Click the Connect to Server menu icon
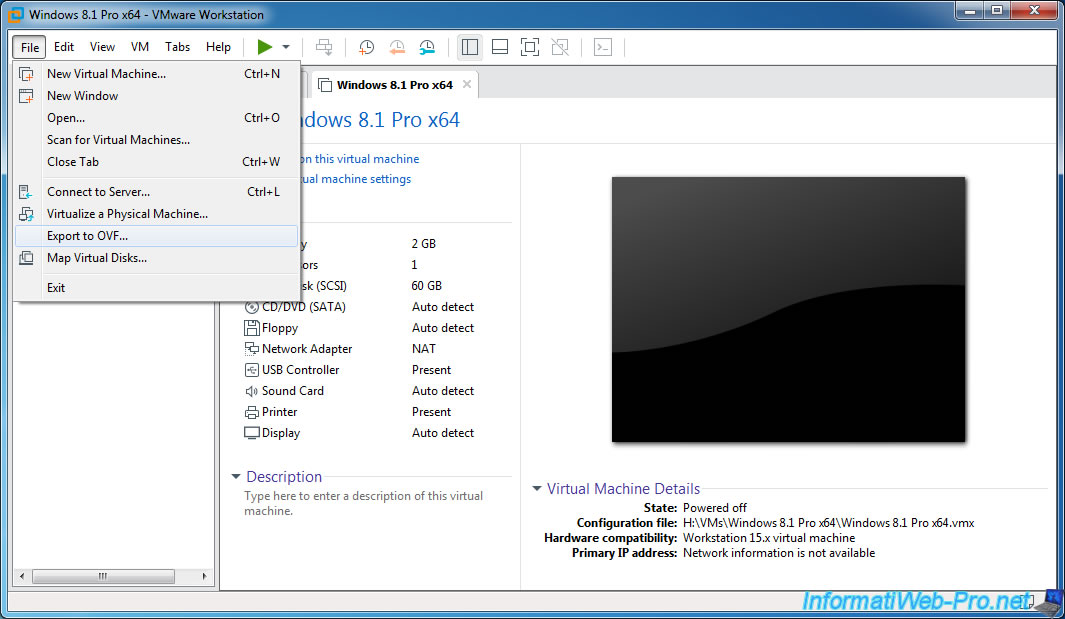The image size is (1065, 619). 26,192
